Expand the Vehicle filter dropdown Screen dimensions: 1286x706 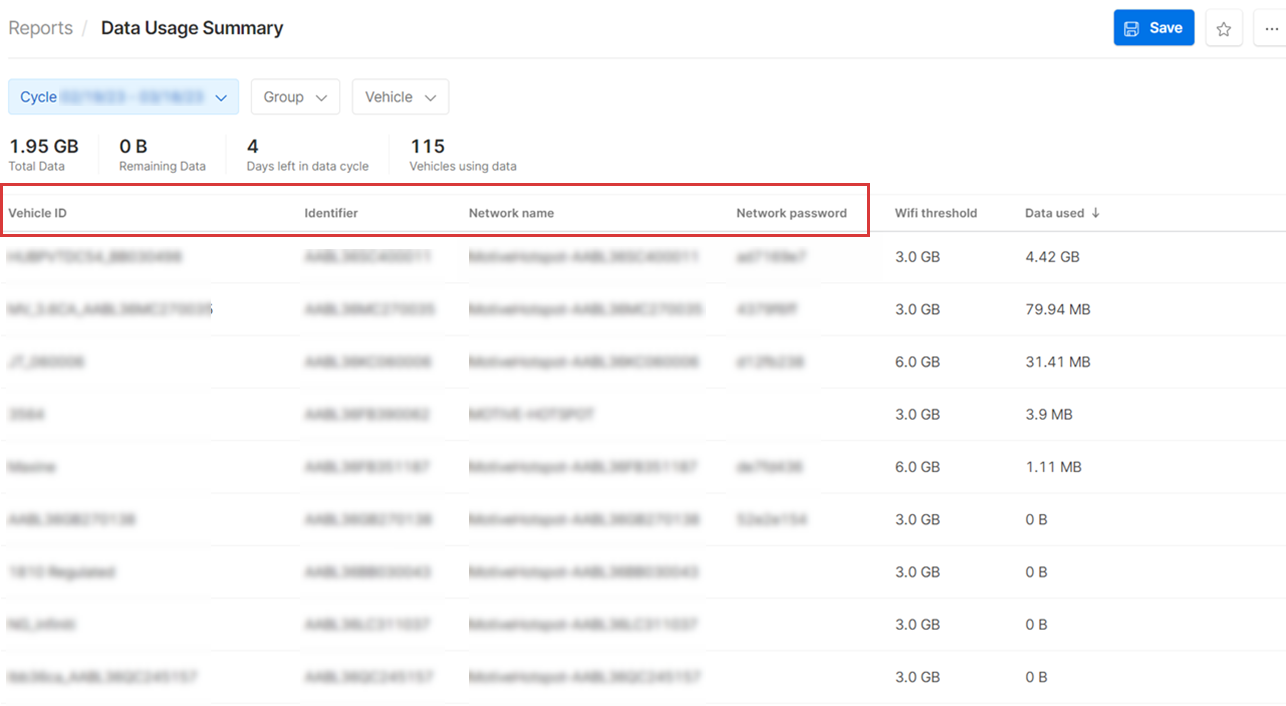point(400,97)
